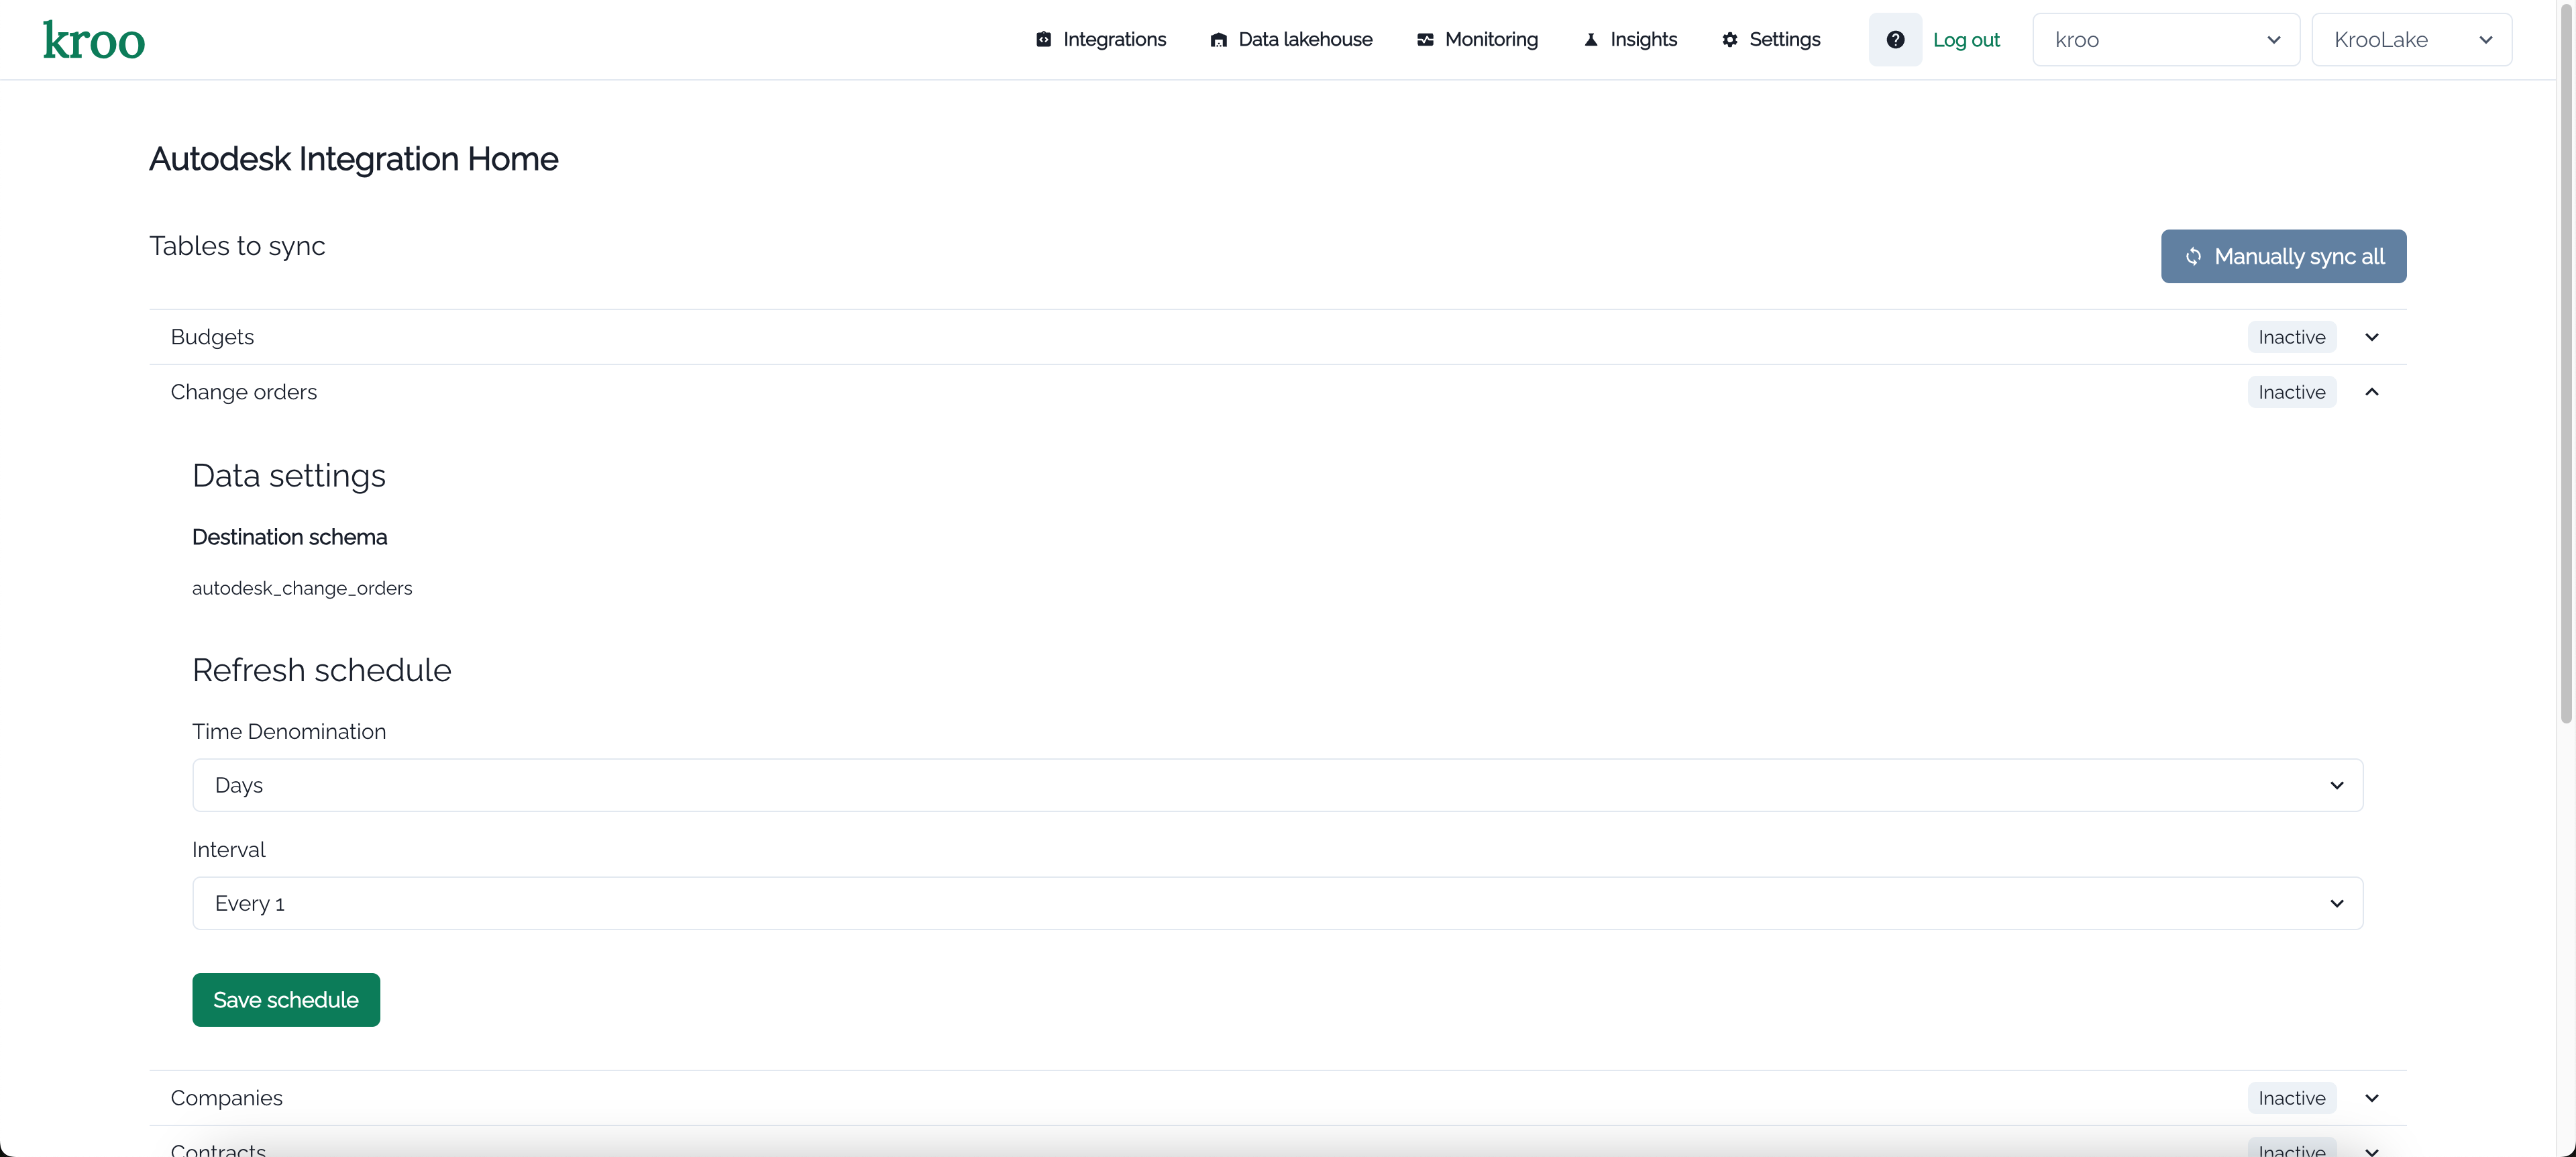Open the Interval Every 1 dropdown

(1277, 903)
